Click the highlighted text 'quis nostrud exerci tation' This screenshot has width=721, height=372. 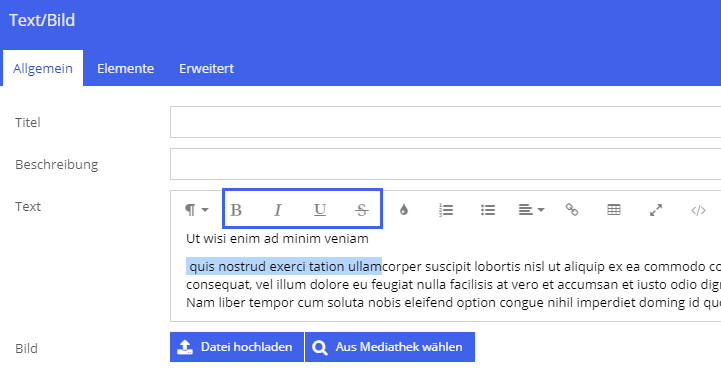point(268,266)
